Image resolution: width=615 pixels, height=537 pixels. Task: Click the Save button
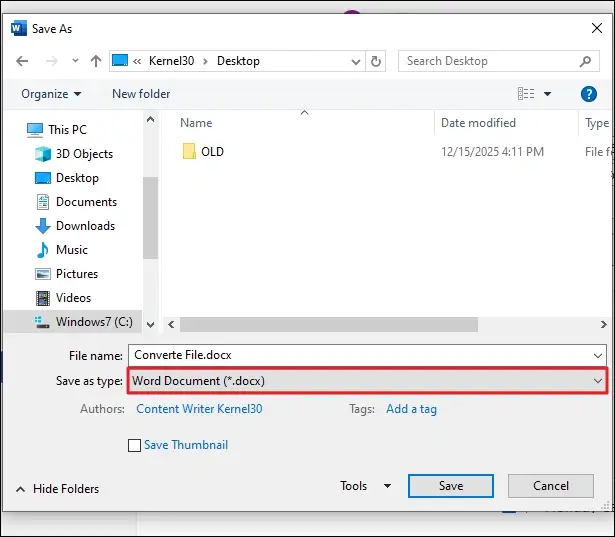click(x=451, y=486)
